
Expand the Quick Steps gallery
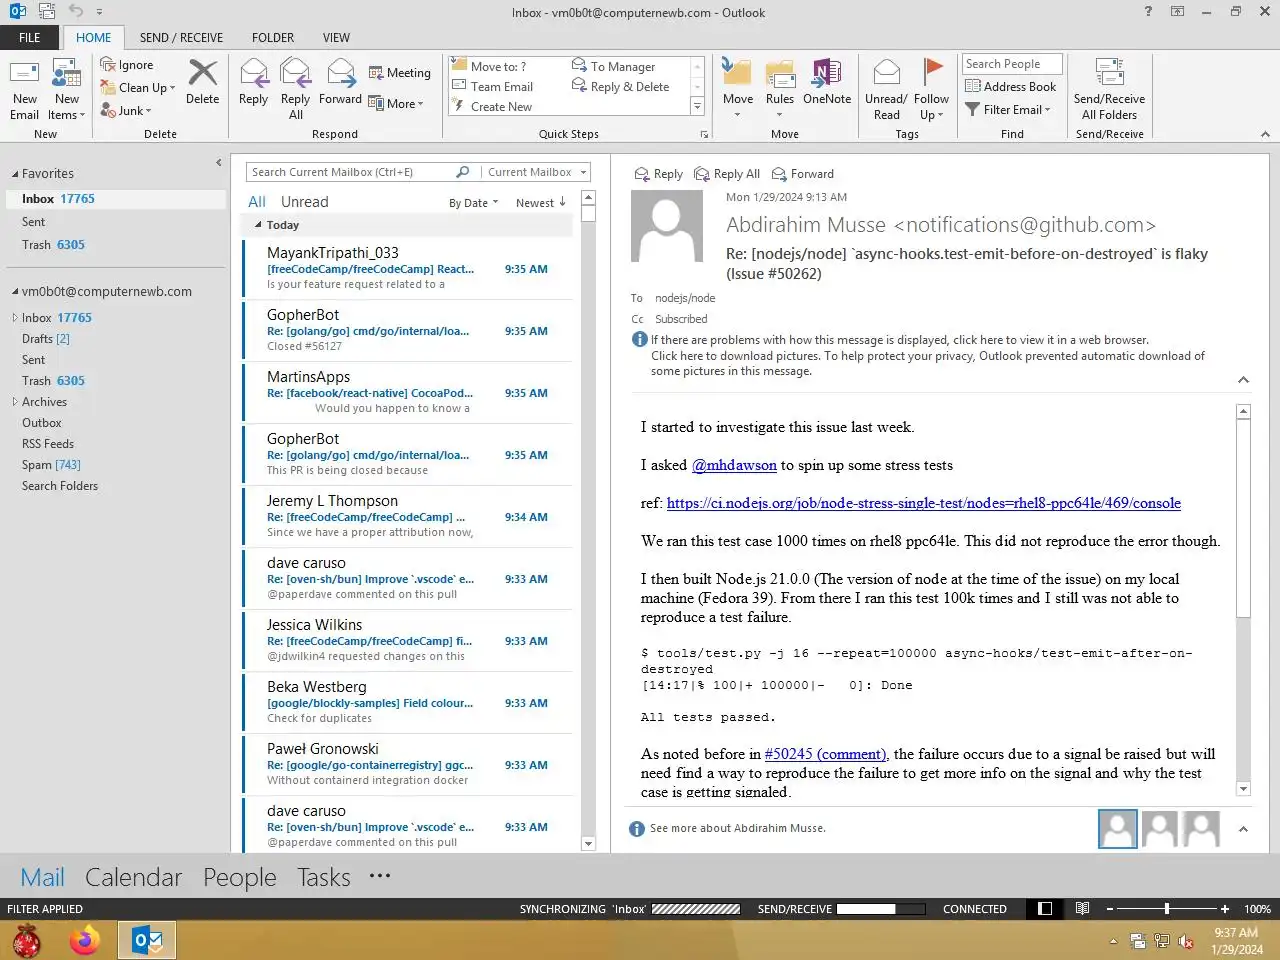coord(697,106)
